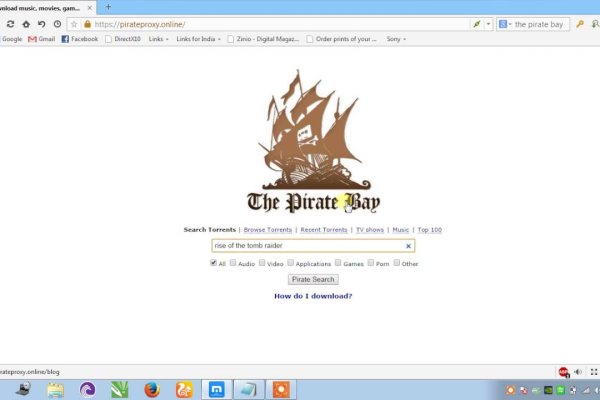Image resolution: width=600 pixels, height=400 pixels.
Task: Click the undo/restore arrow in toolbar
Action: (41, 23)
